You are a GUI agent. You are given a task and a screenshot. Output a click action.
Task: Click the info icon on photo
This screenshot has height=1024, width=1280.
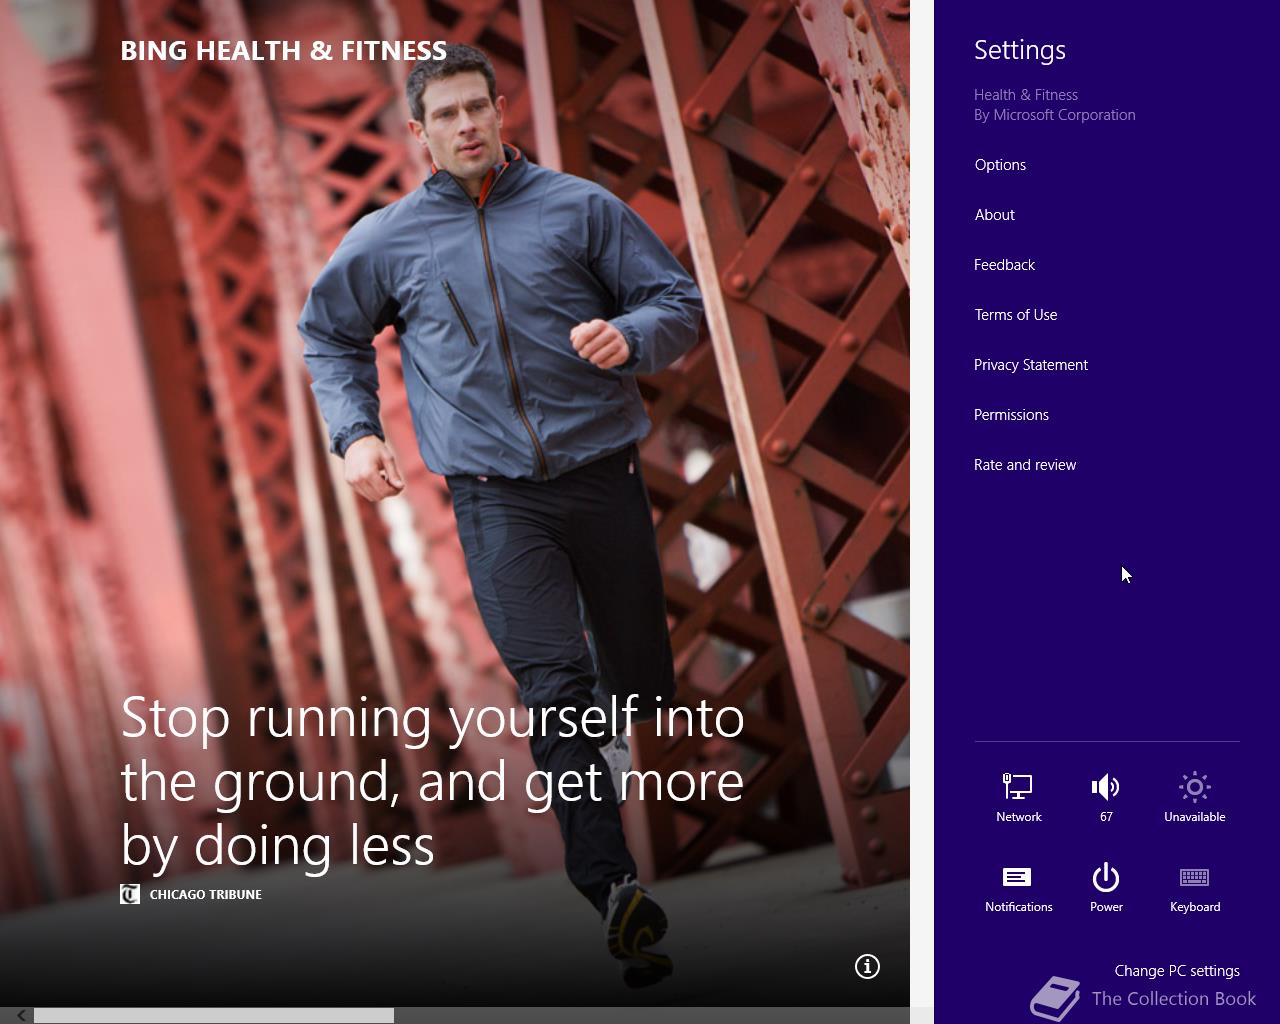point(867,966)
